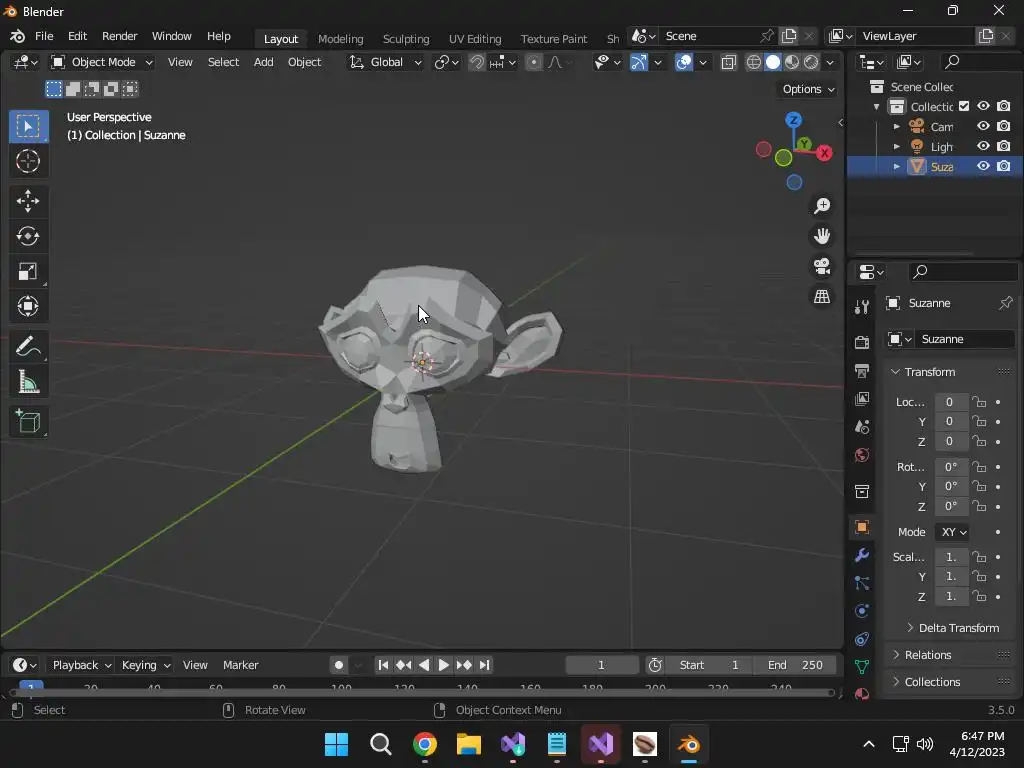Select the Scale tool
This screenshot has height=768, width=1024.
point(28,272)
